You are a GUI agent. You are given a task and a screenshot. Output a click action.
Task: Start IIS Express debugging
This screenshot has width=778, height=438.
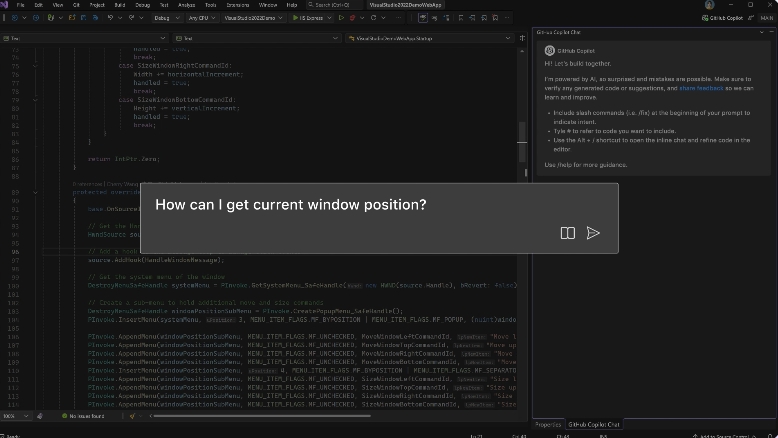pyautogui.click(x=308, y=18)
